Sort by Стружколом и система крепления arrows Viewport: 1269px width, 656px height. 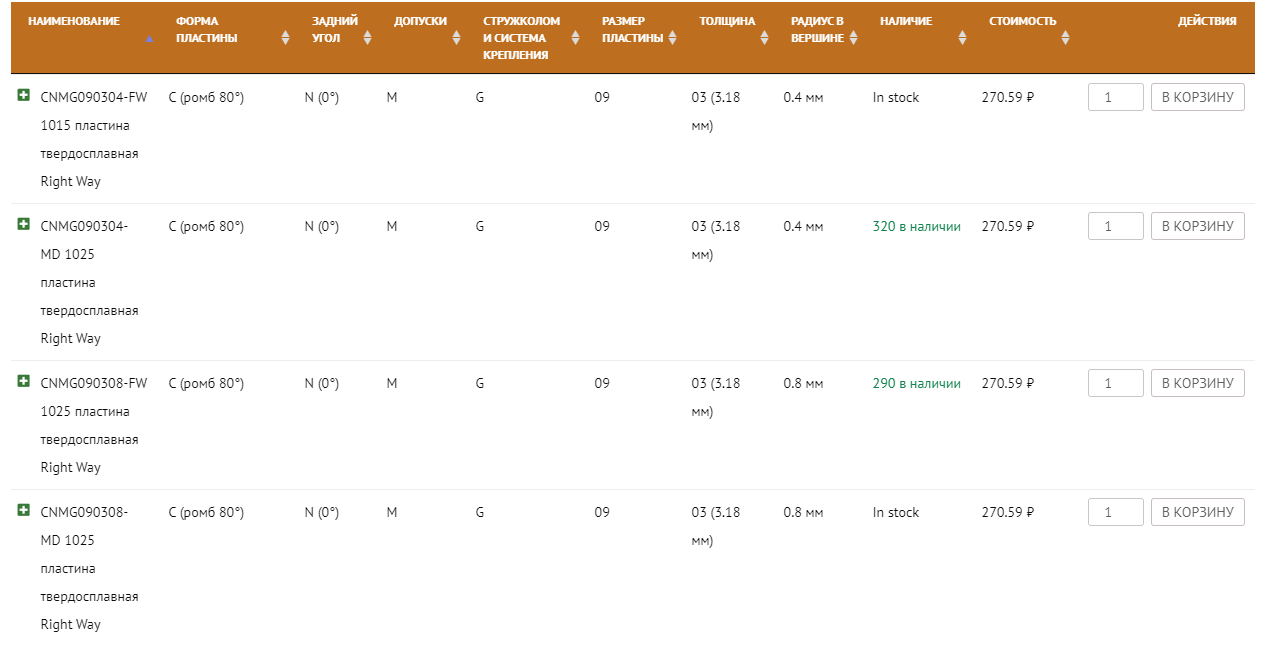coord(575,38)
